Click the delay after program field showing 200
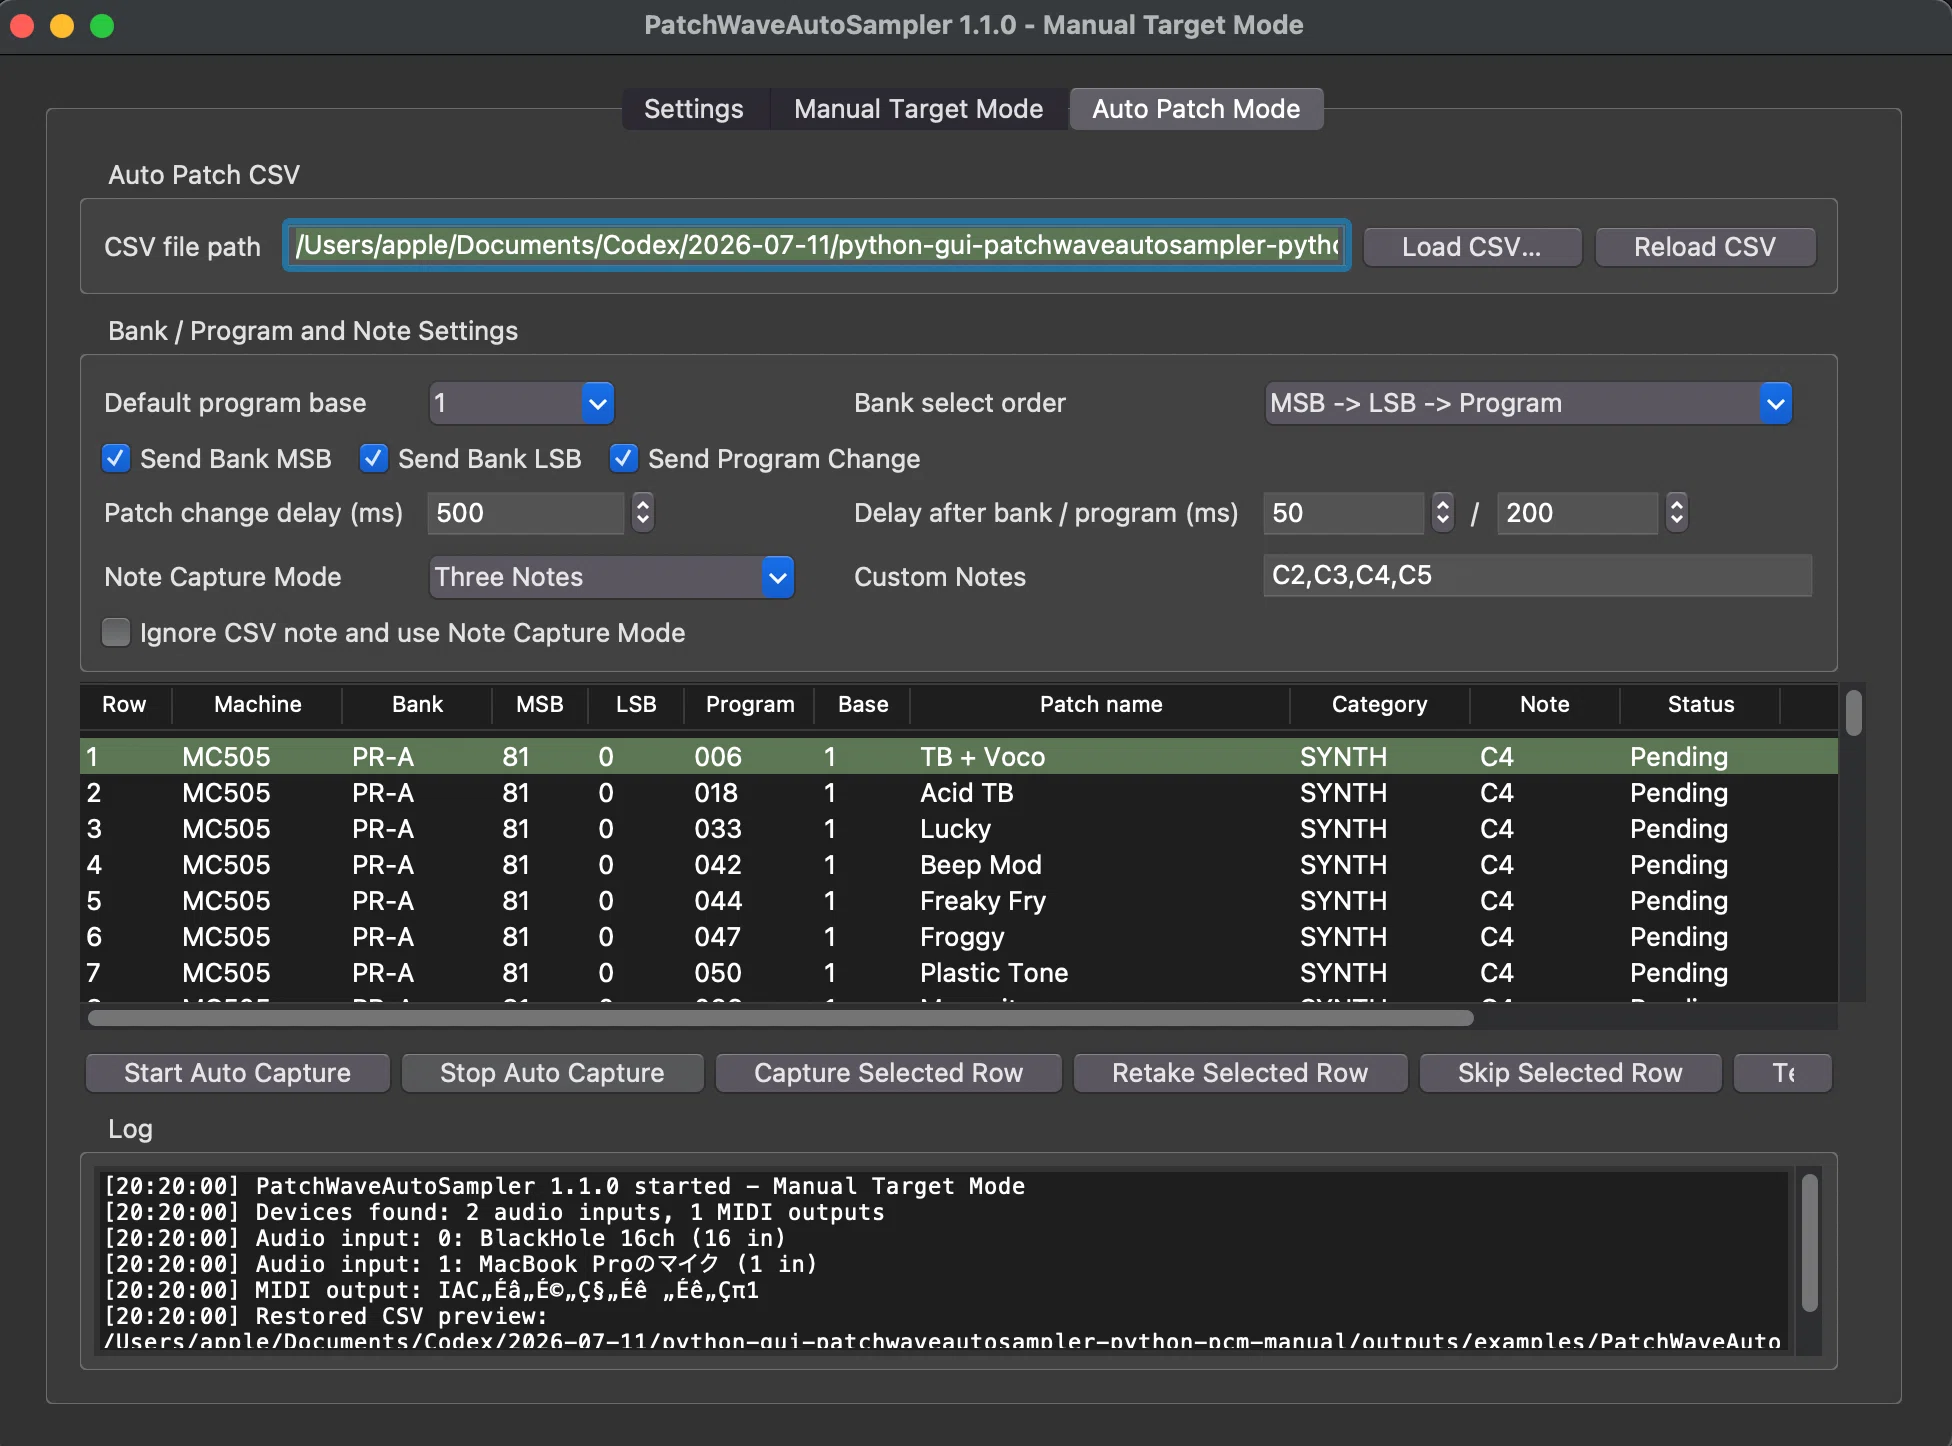Image resolution: width=1952 pixels, height=1446 pixels. click(1578, 513)
